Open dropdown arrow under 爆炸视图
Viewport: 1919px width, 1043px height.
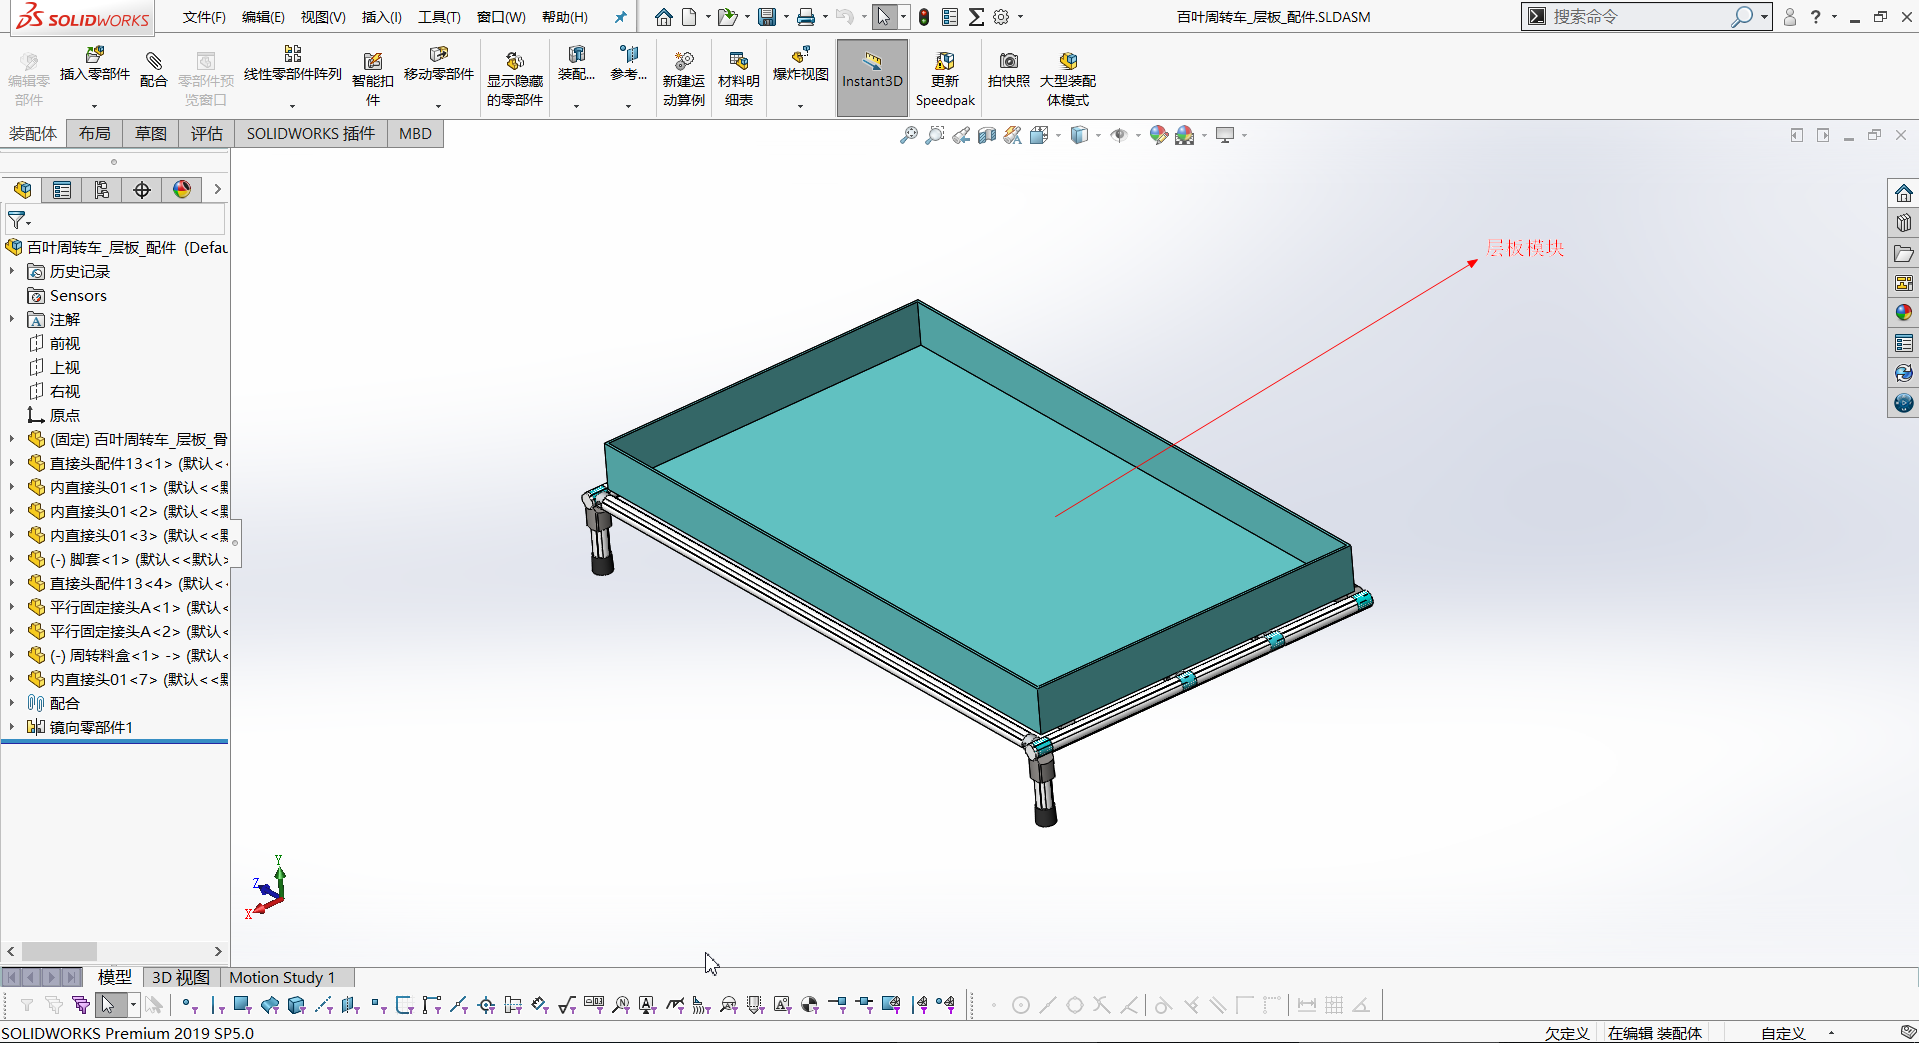pyautogui.click(x=800, y=105)
